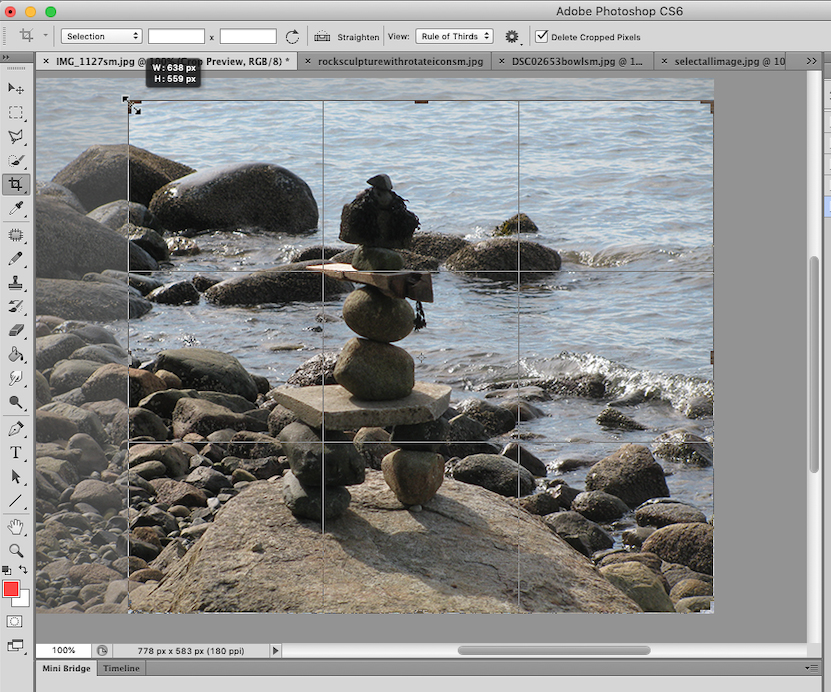Open the Selection aspect ratio dropdown
The image size is (831, 692).
coord(102,36)
